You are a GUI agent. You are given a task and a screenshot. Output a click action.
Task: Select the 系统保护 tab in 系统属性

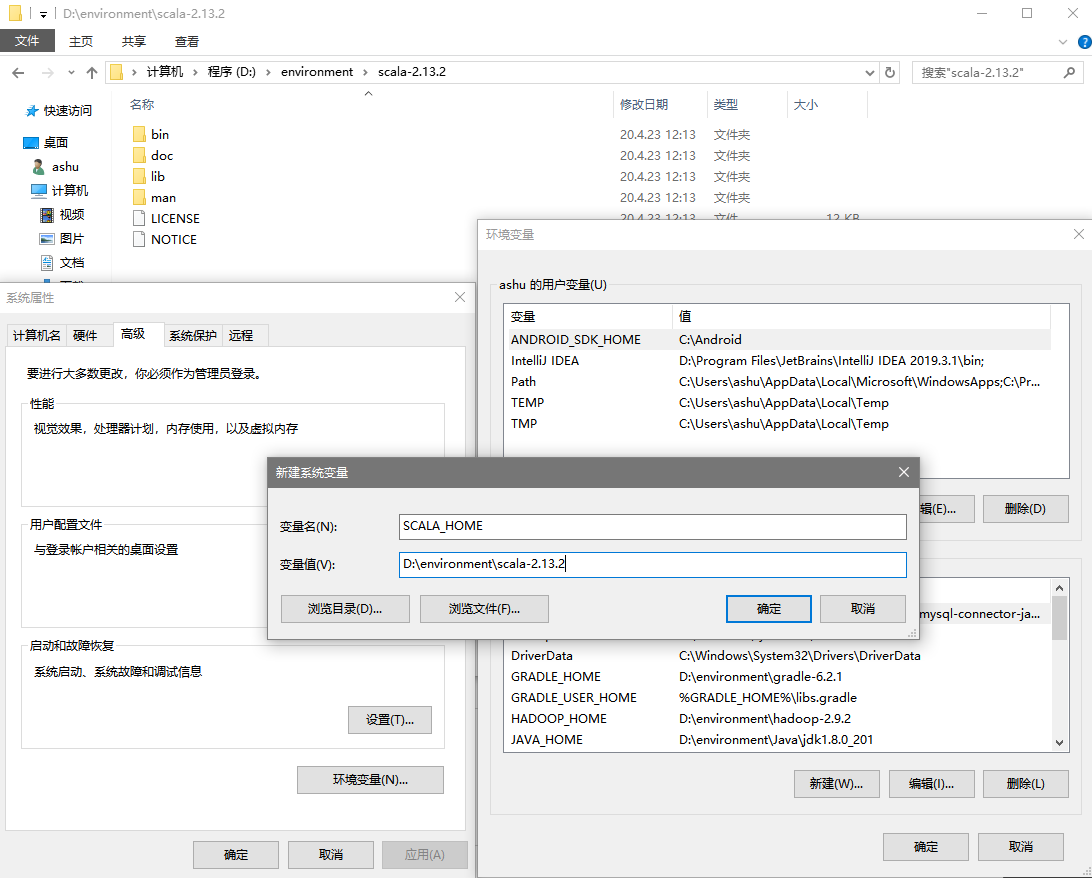[x=192, y=335]
